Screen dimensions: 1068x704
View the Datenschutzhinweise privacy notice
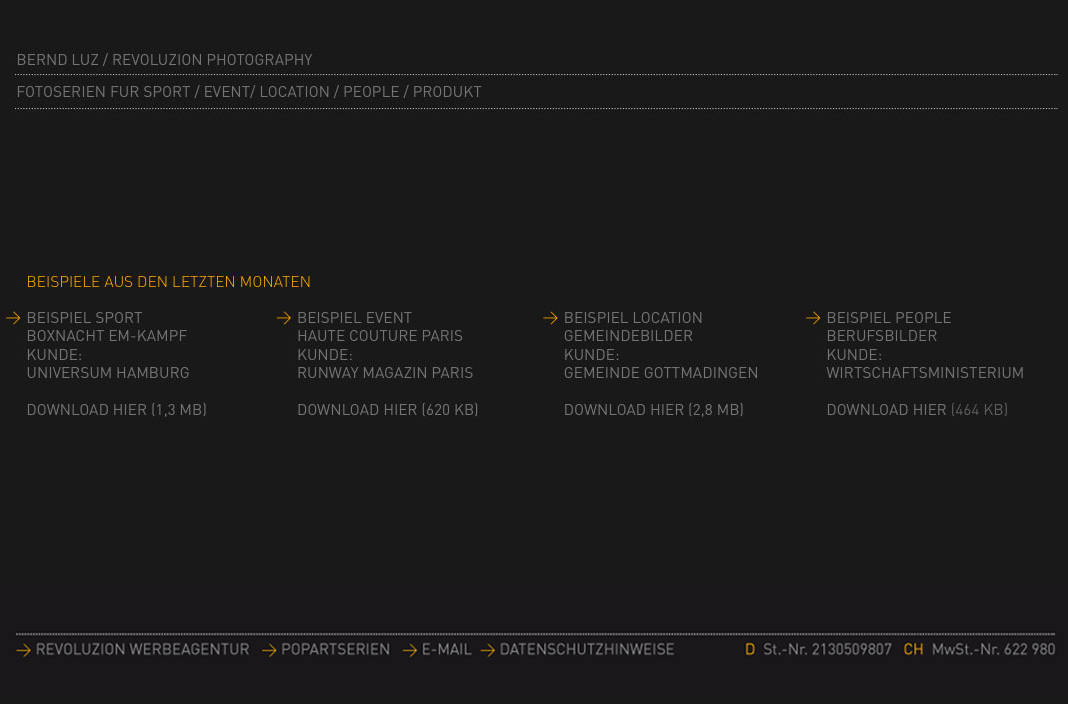pos(587,650)
